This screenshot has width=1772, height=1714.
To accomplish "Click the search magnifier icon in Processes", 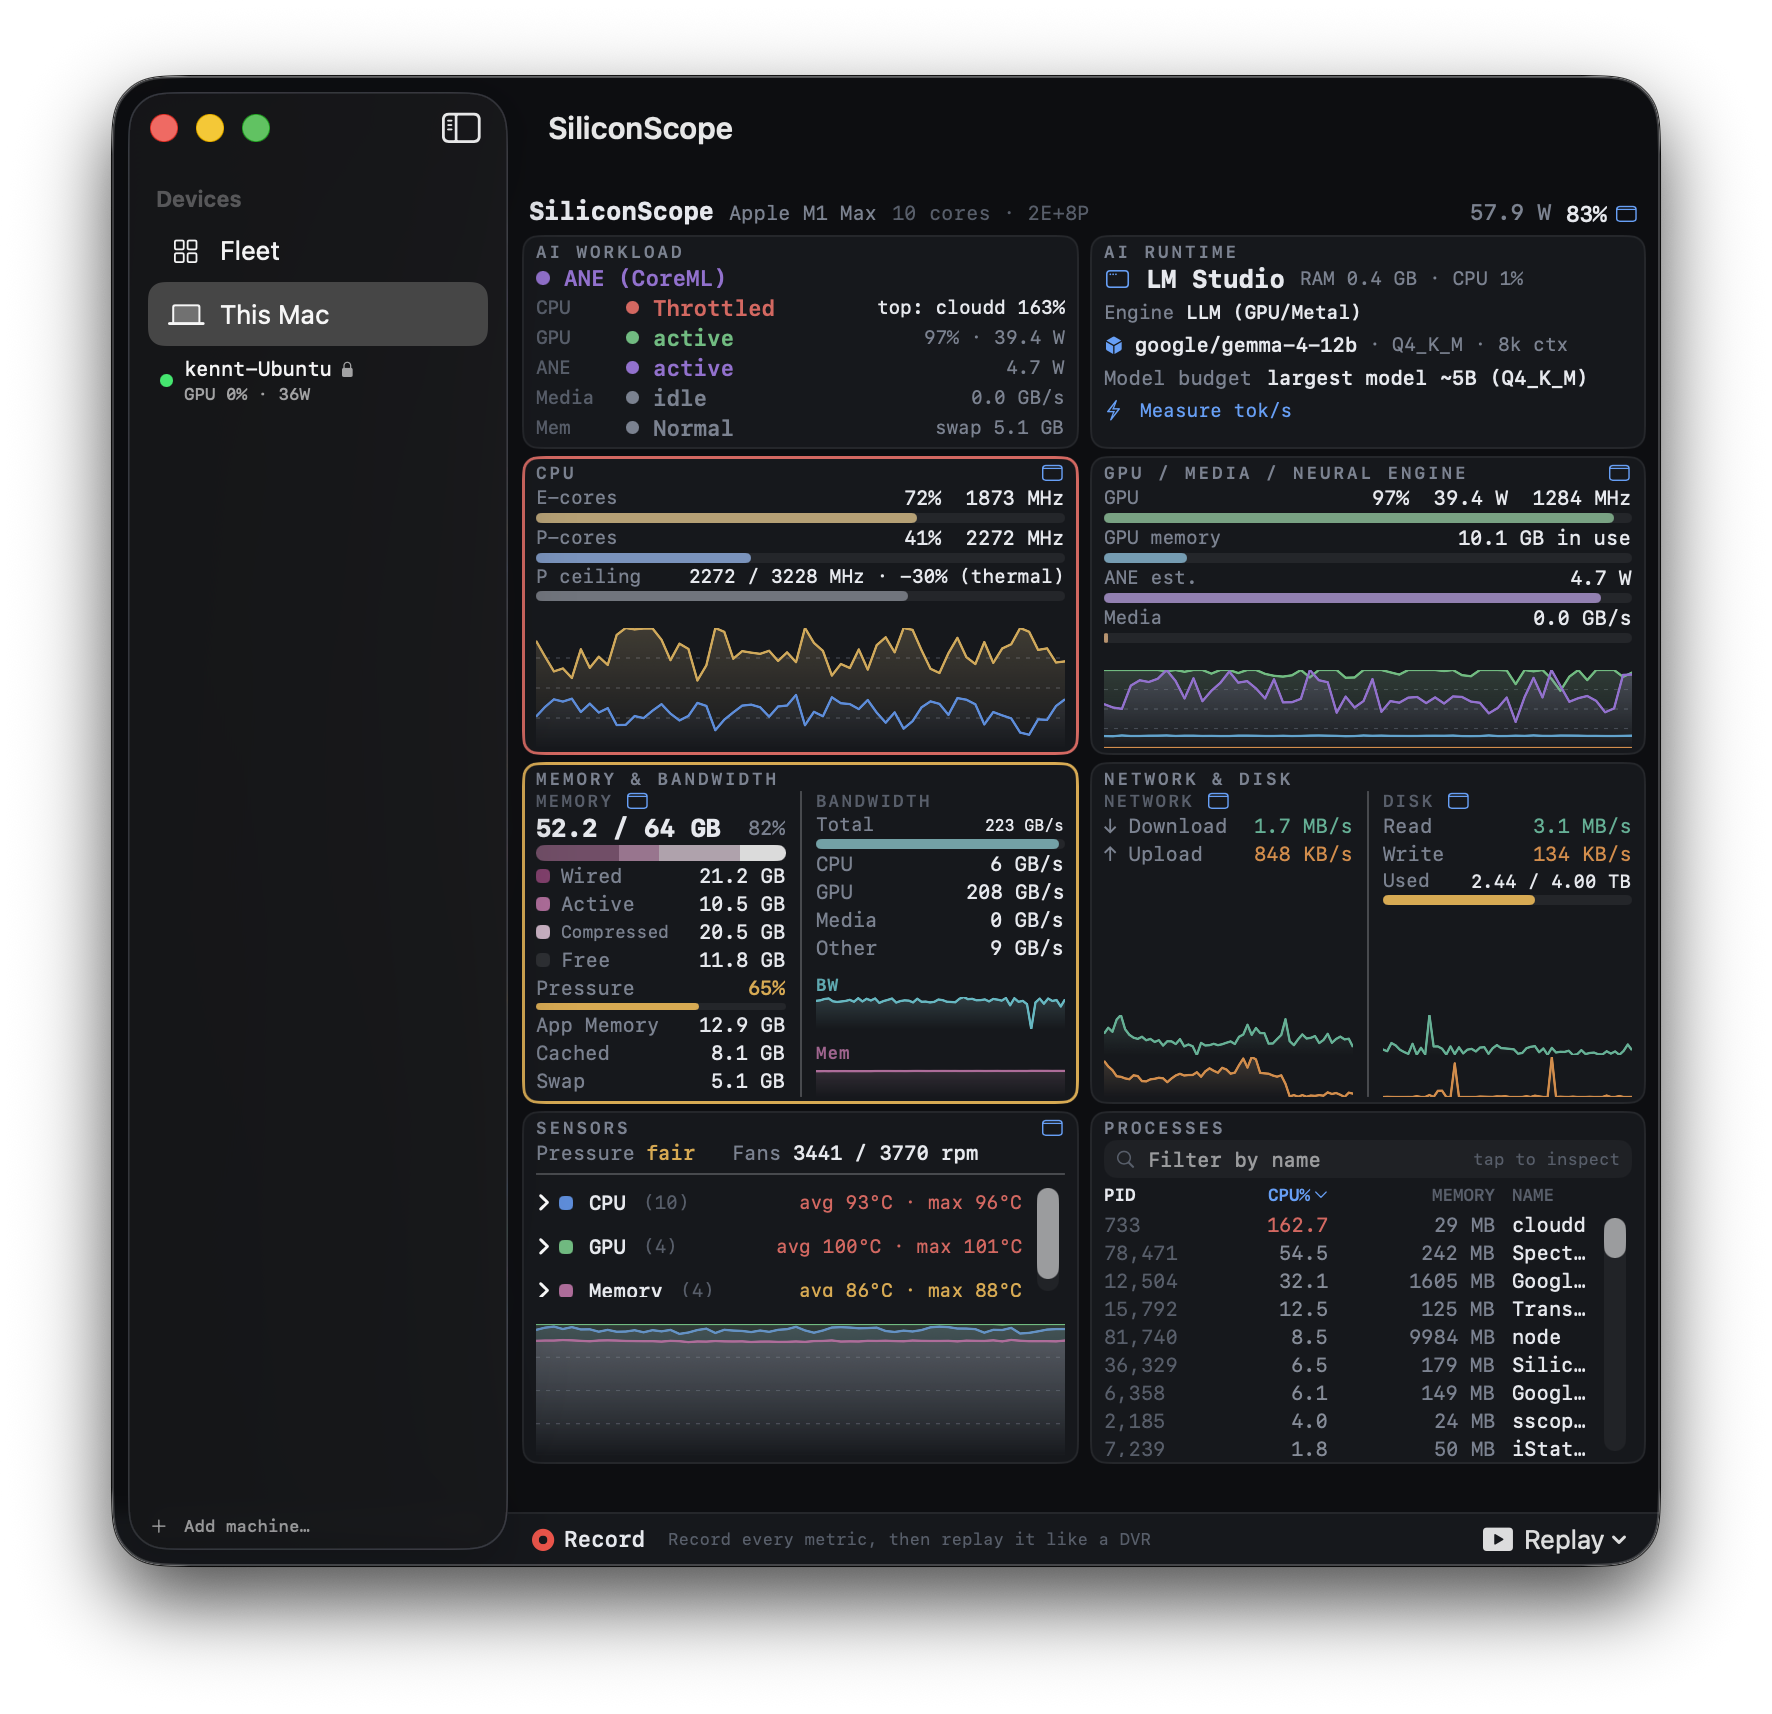I will tap(1125, 1160).
